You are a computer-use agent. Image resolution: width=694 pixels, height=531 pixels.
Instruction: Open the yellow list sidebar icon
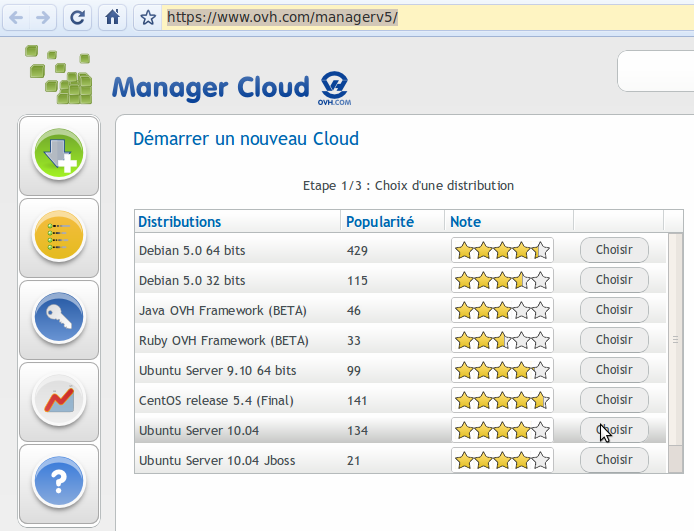(59, 237)
